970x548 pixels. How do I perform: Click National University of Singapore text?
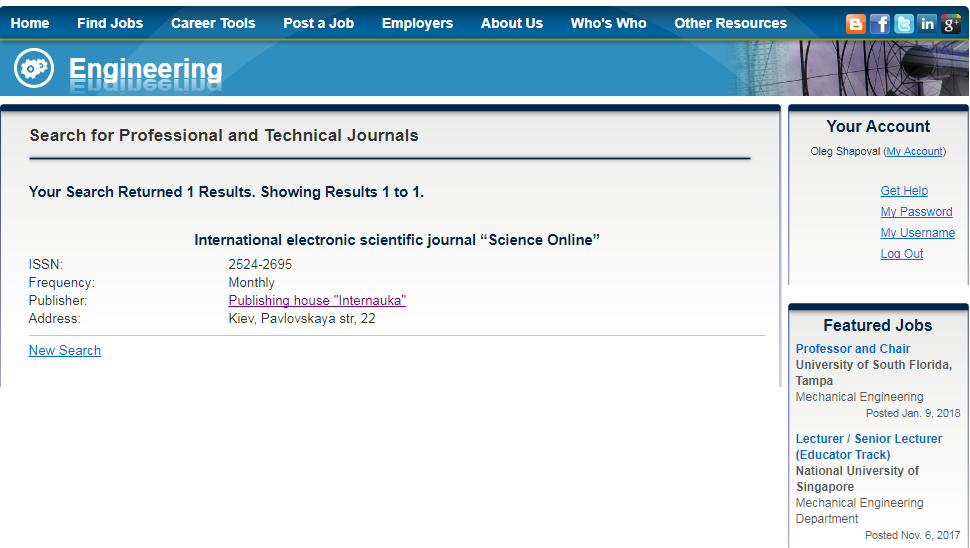857,479
